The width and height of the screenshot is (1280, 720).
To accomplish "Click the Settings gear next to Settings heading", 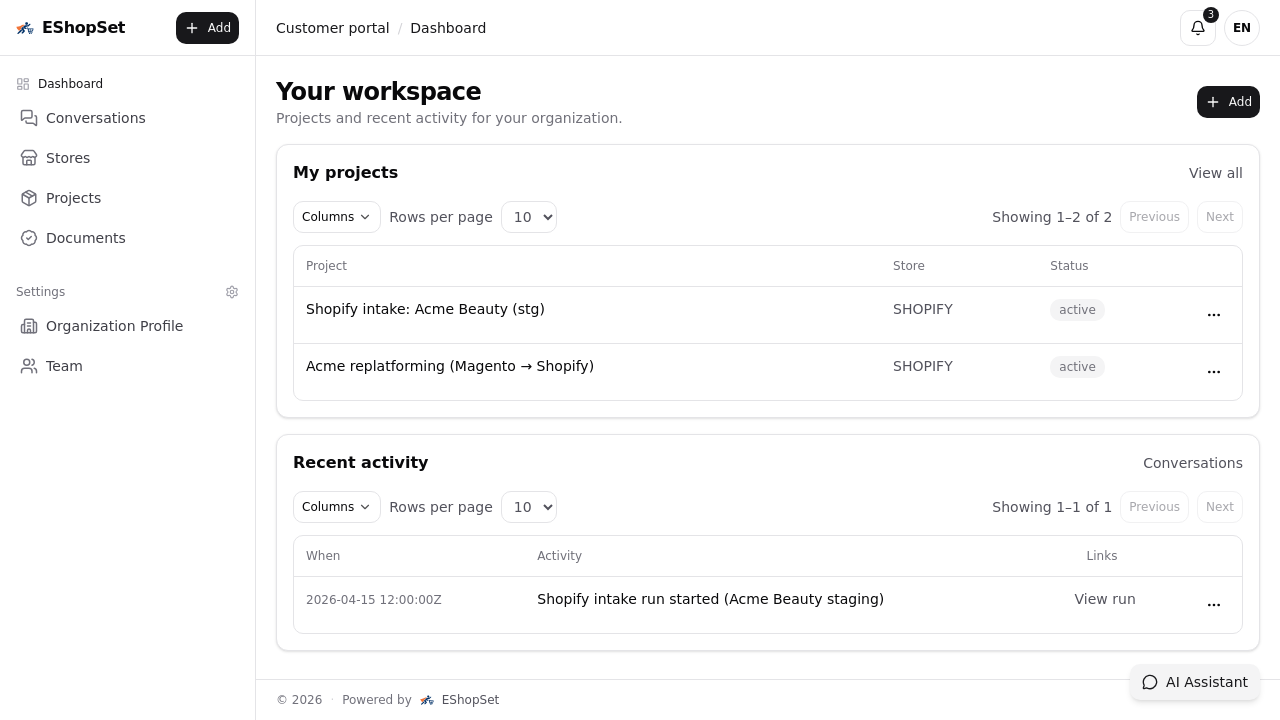I will pyautogui.click(x=232, y=292).
